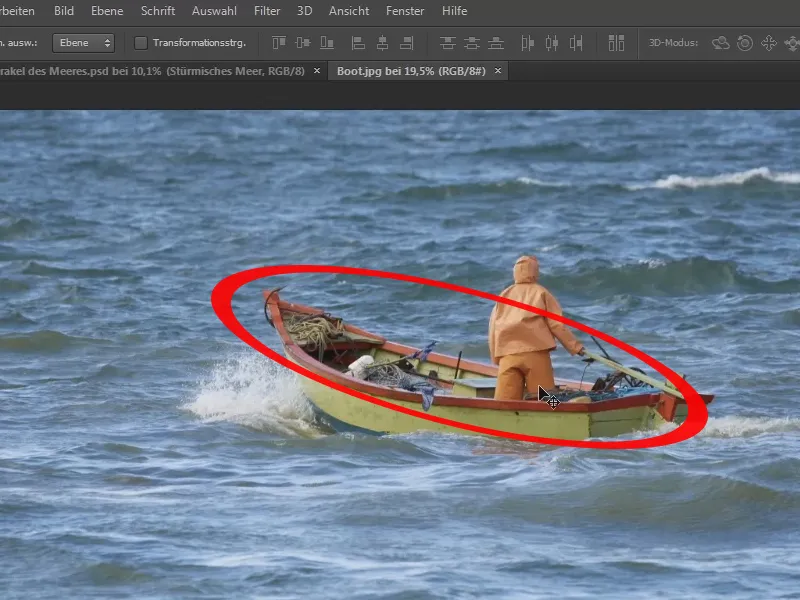This screenshot has width=800, height=600.
Task: Click the auto-align layers icon
Action: pyautogui.click(x=616, y=43)
